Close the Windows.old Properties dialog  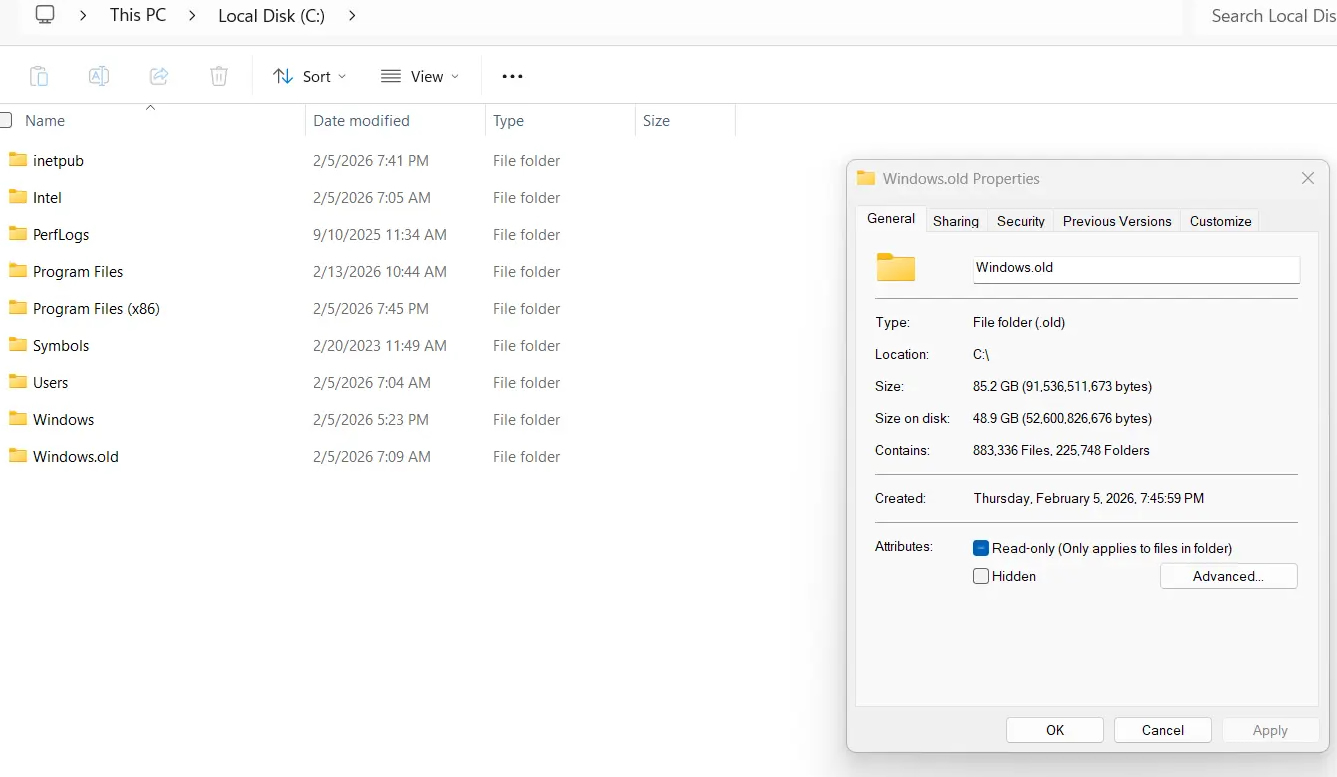click(1307, 178)
